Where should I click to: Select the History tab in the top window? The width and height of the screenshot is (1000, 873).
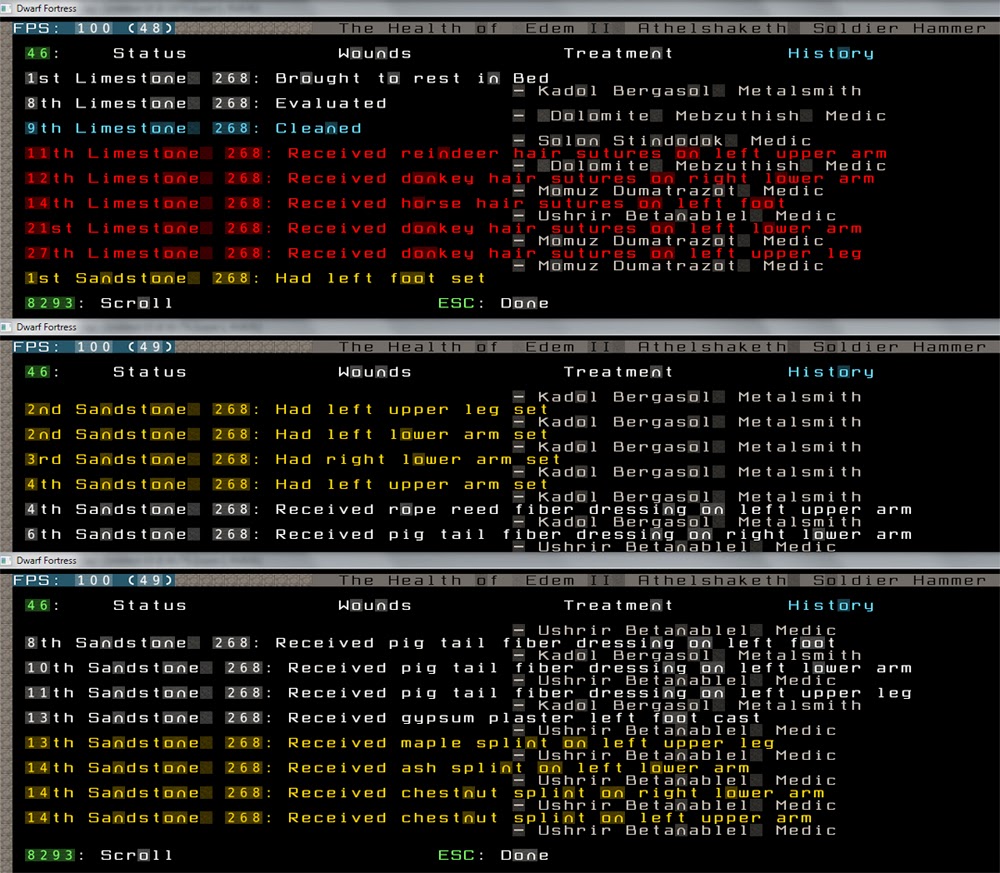coord(831,54)
